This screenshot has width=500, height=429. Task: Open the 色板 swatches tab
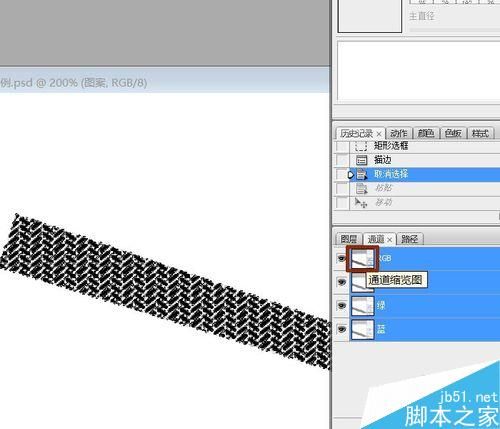(453, 133)
